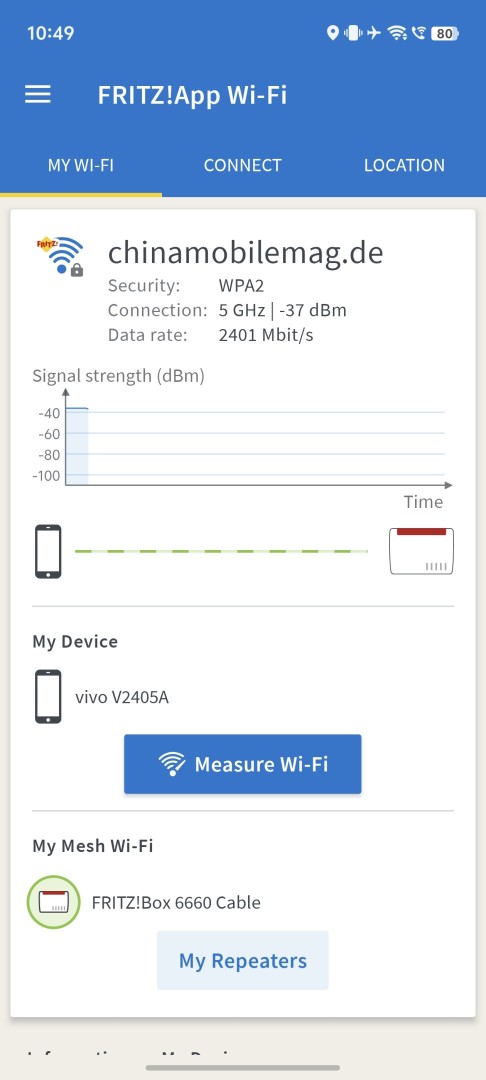Switch to the LOCATION tab
The height and width of the screenshot is (1080, 486).
(x=404, y=165)
